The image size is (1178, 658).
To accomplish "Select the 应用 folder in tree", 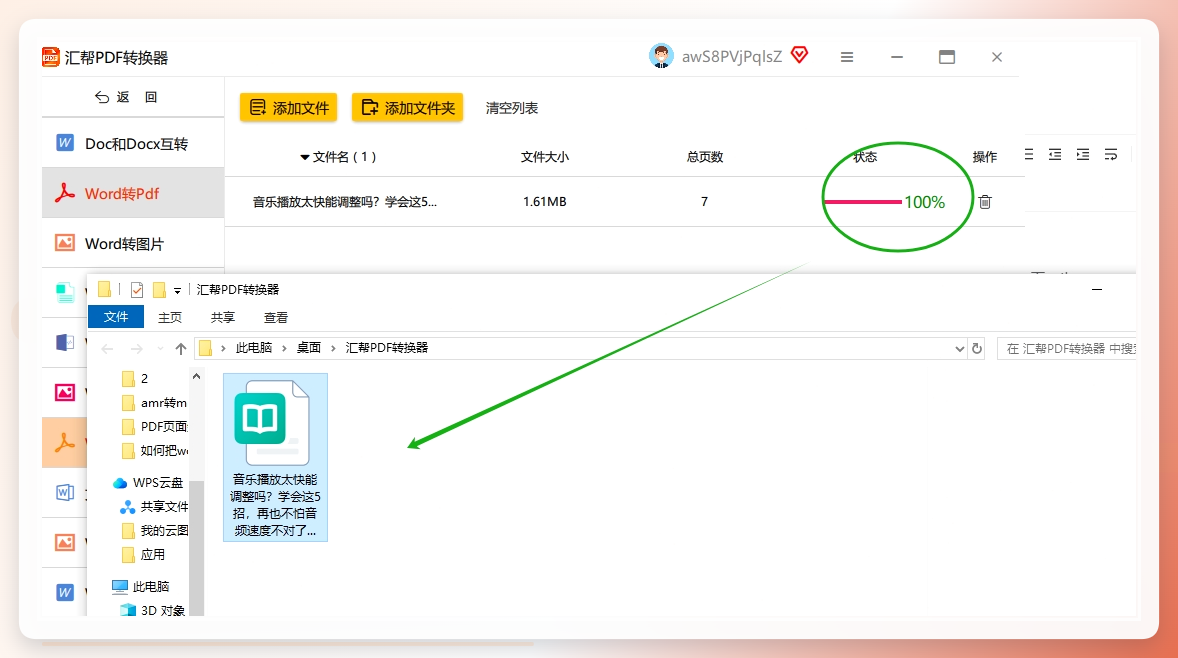I will tap(143, 554).
